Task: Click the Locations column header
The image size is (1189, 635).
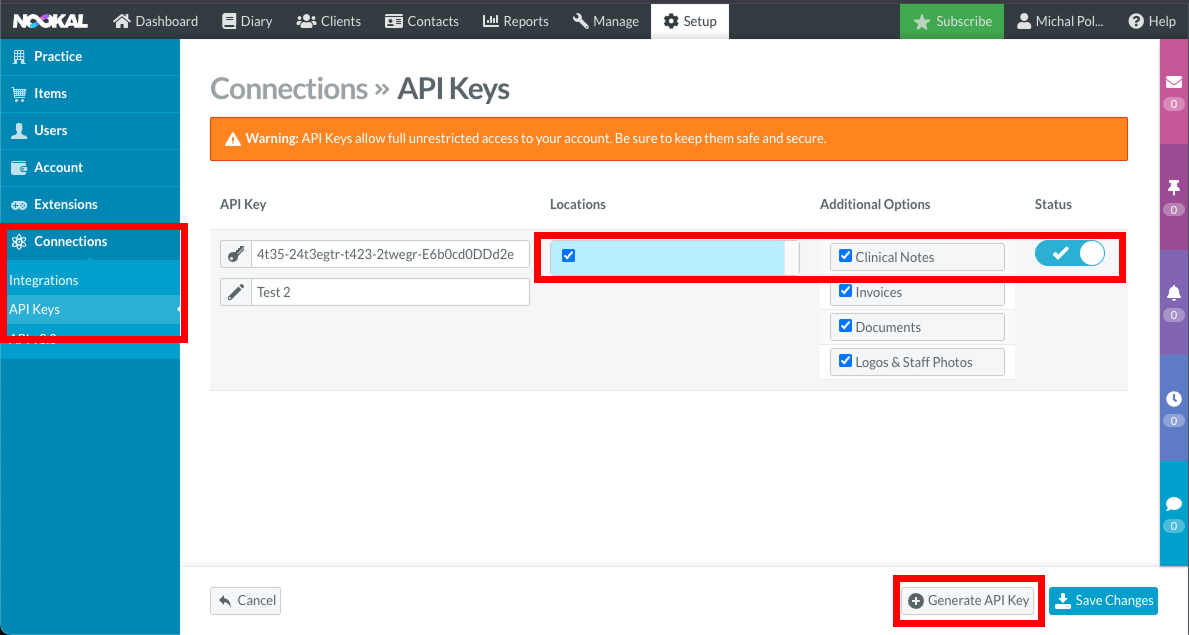Action: tap(578, 204)
